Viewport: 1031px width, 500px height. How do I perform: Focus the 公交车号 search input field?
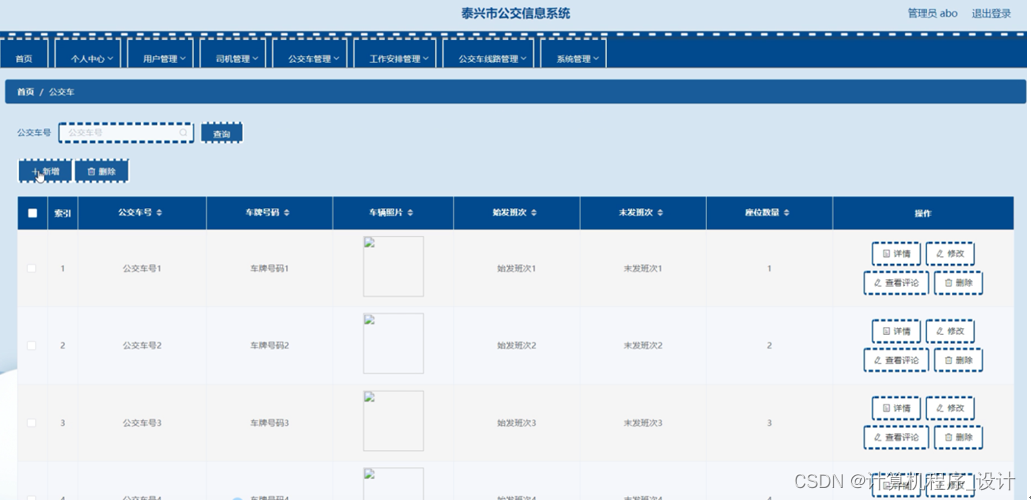click(x=126, y=132)
